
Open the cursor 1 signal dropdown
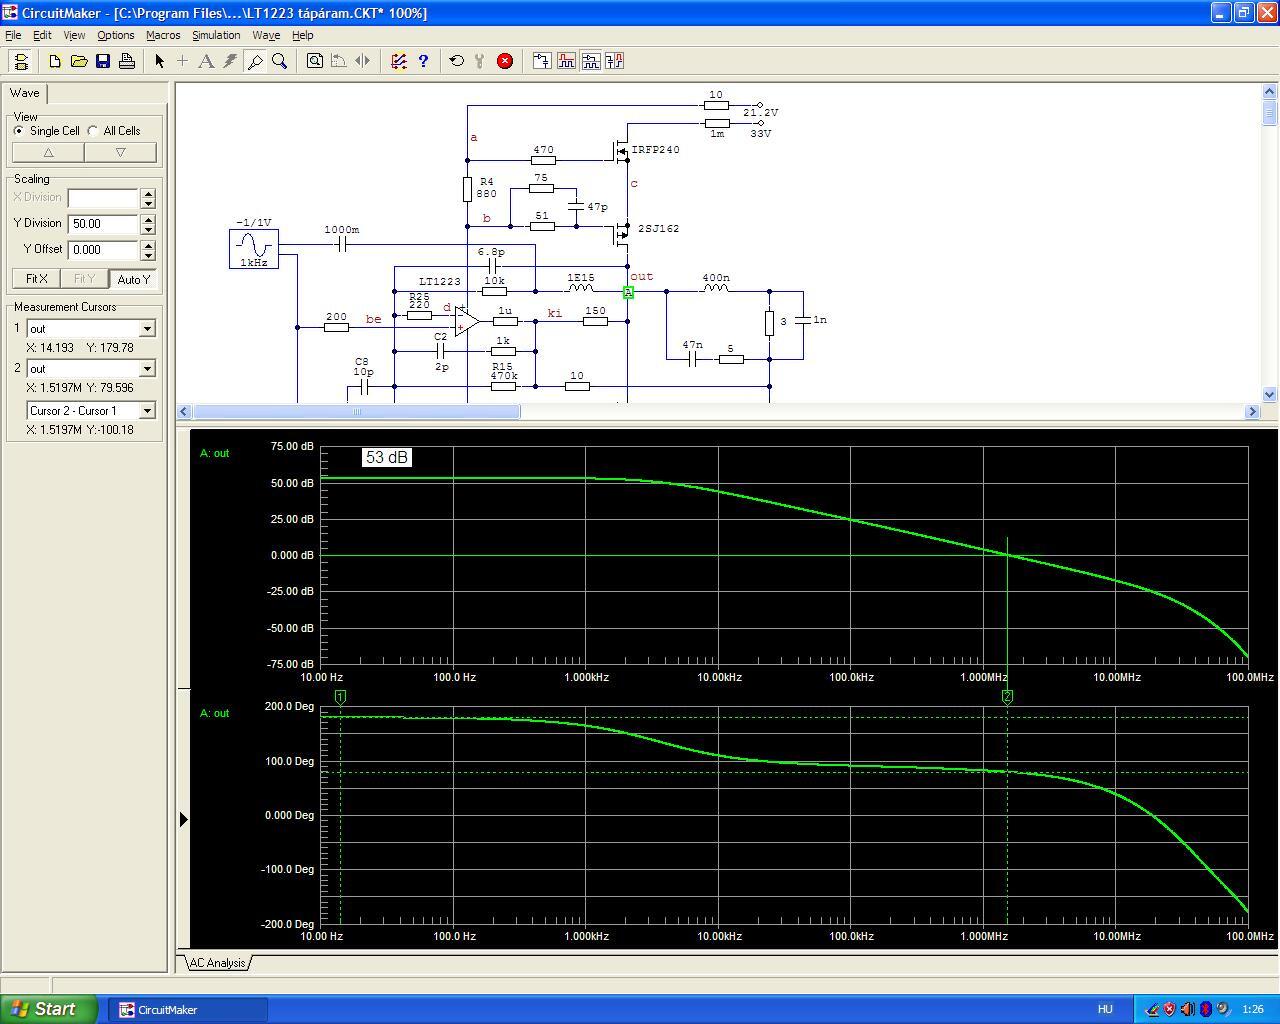pyautogui.click(x=147, y=329)
